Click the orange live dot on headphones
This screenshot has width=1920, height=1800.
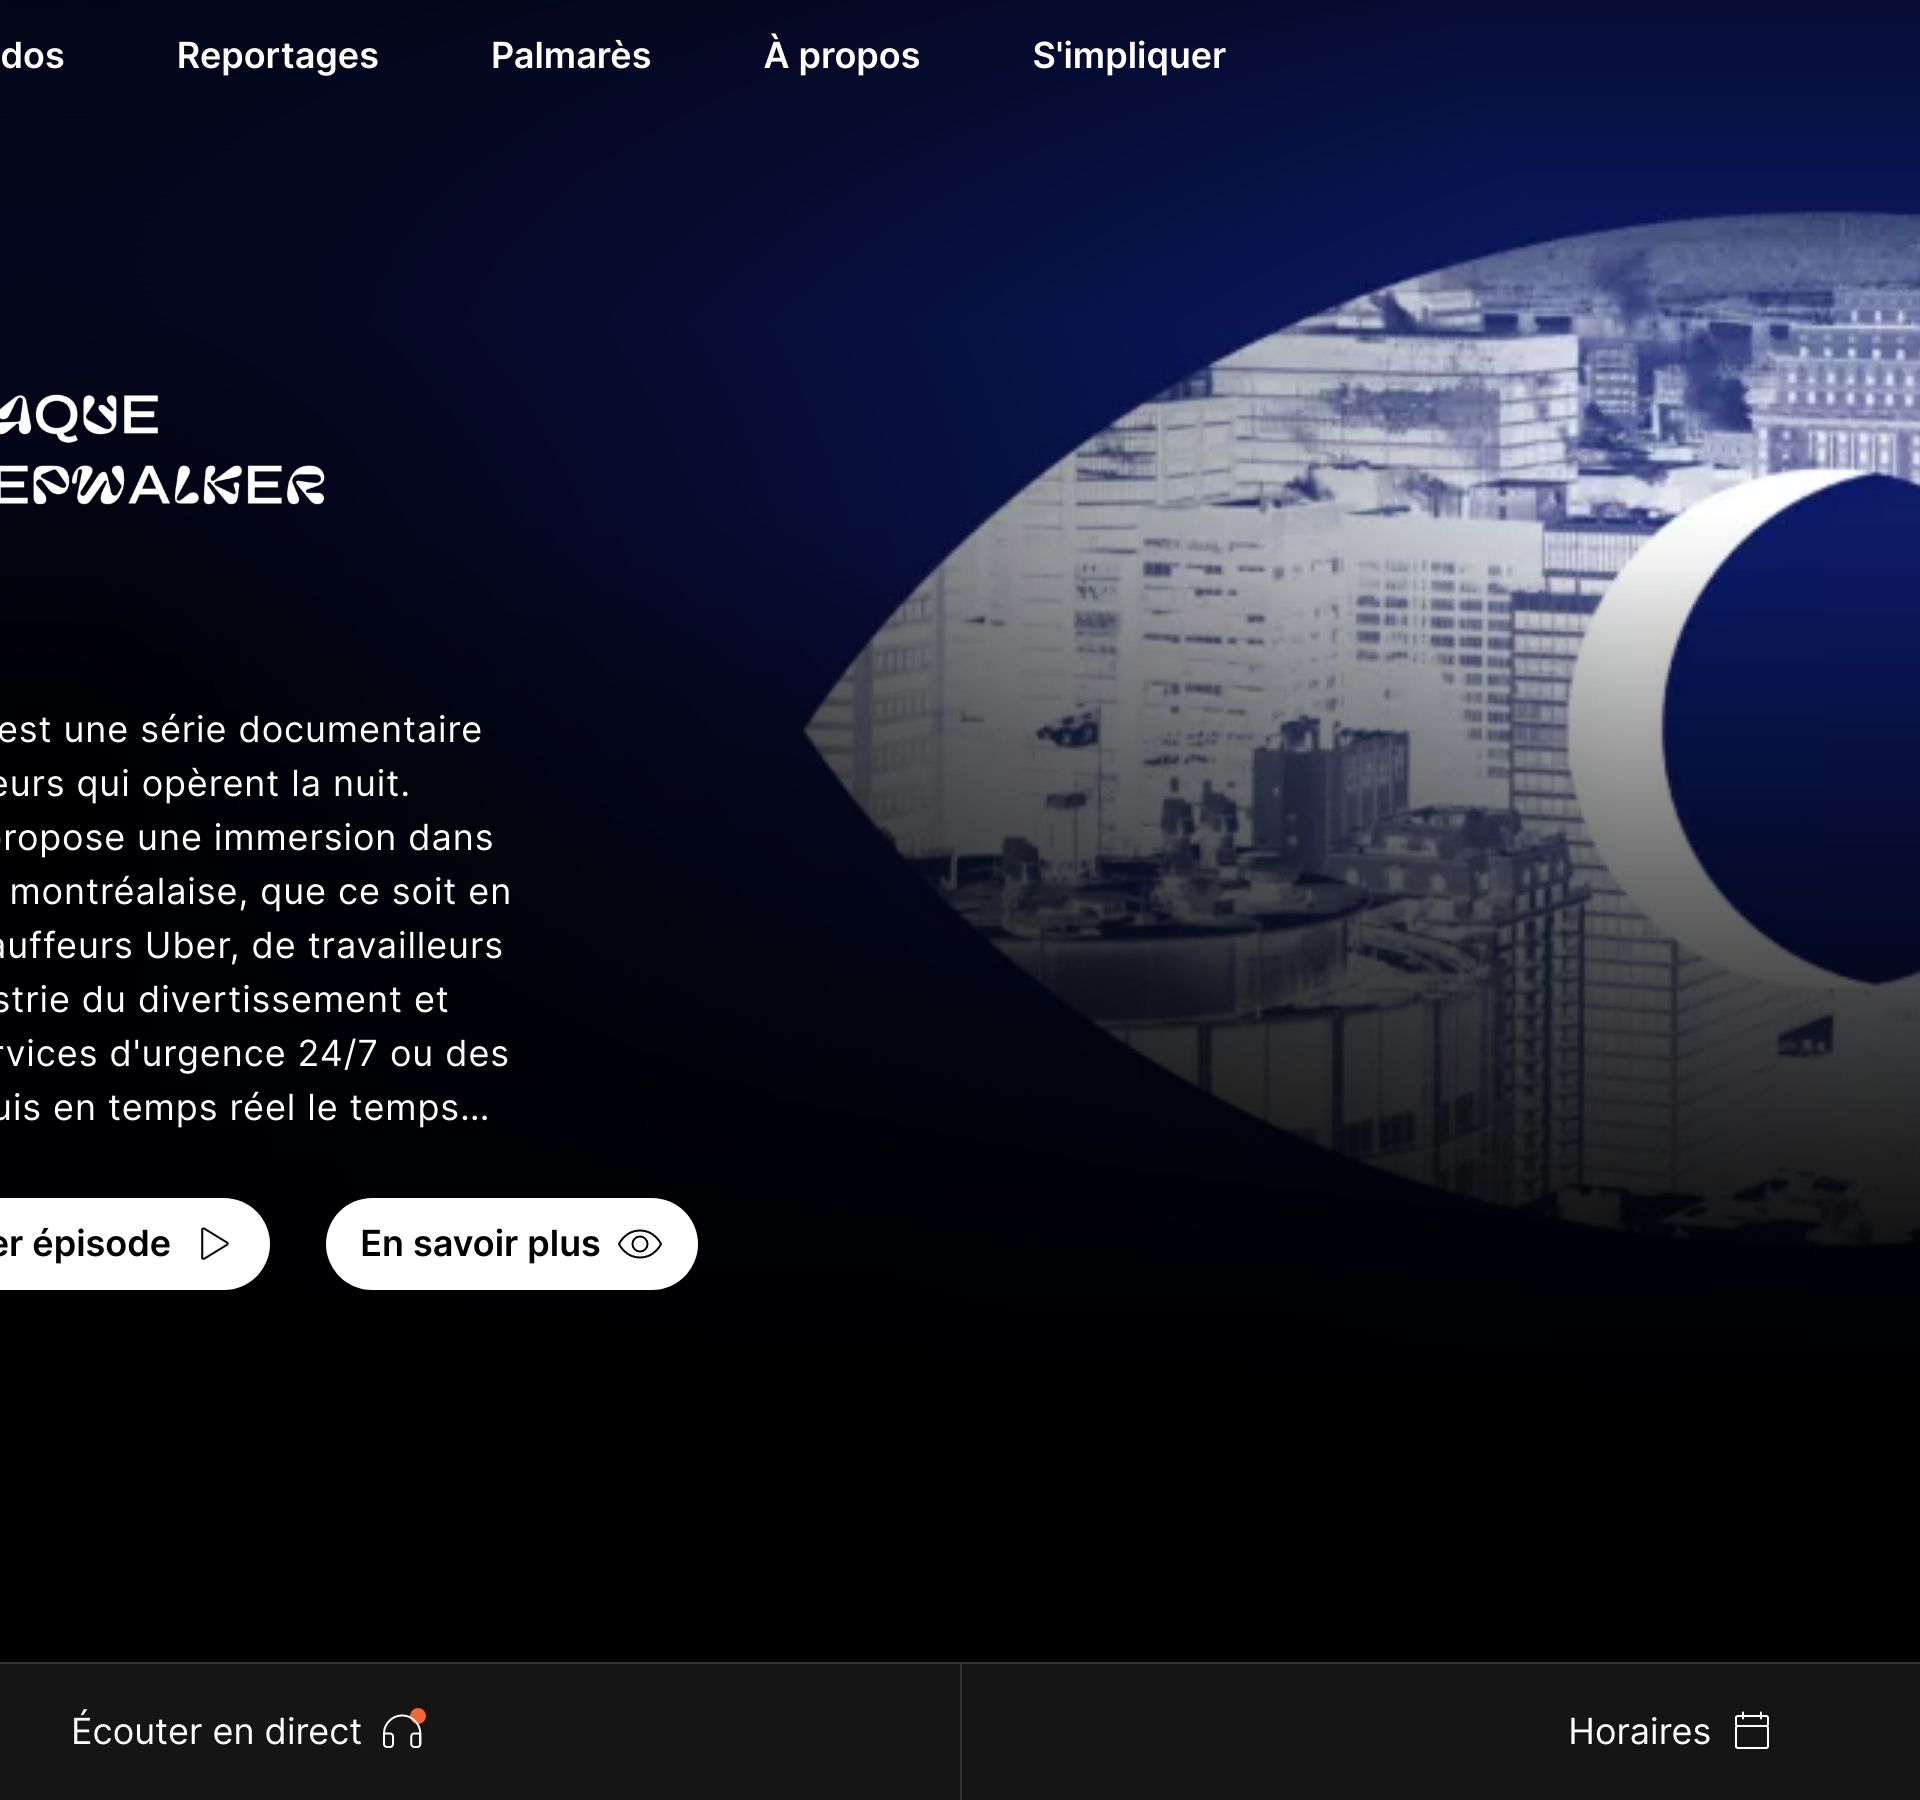point(418,1716)
